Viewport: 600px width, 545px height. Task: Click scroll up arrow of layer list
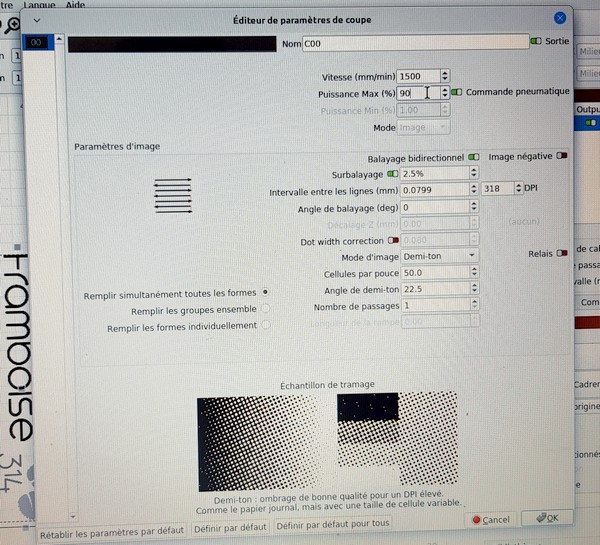coord(59,39)
